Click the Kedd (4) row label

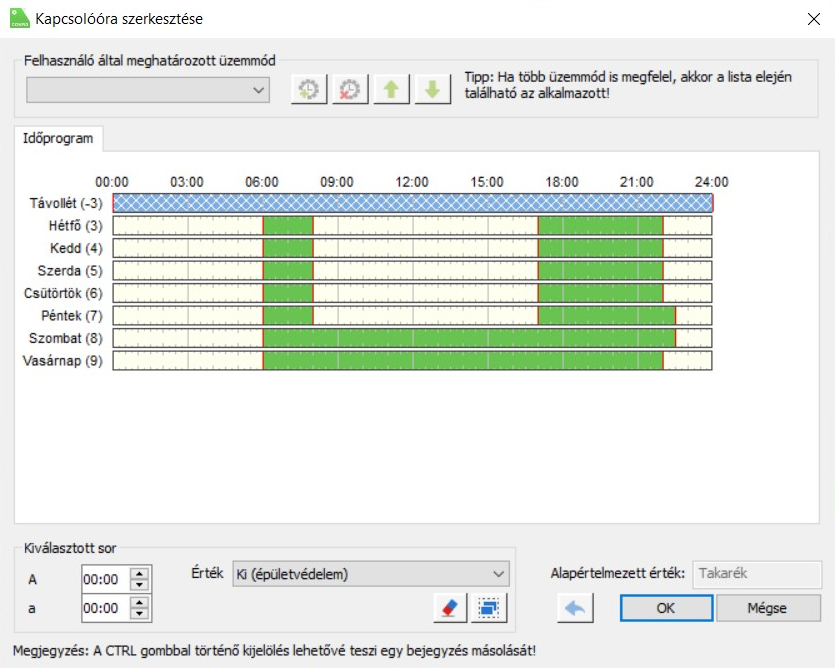(x=76, y=248)
